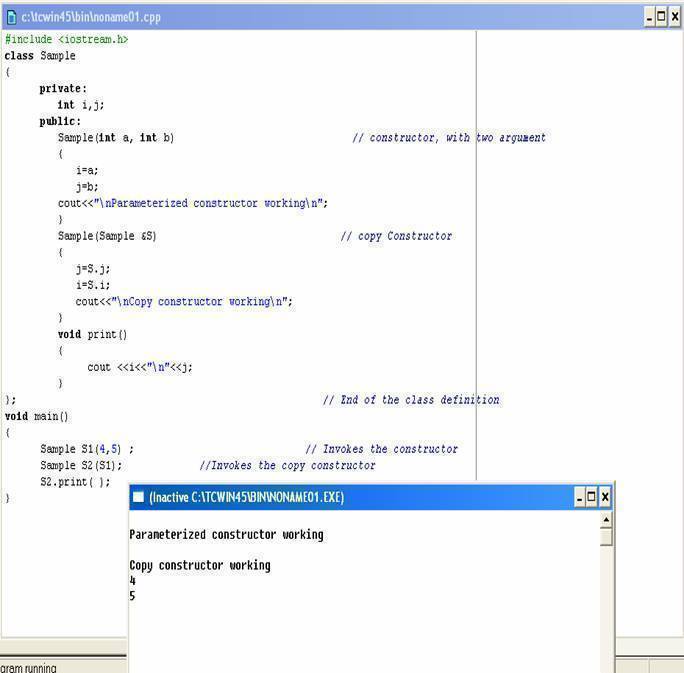Click the 'public:' keyword line
The image size is (684, 673).
pos(60,121)
